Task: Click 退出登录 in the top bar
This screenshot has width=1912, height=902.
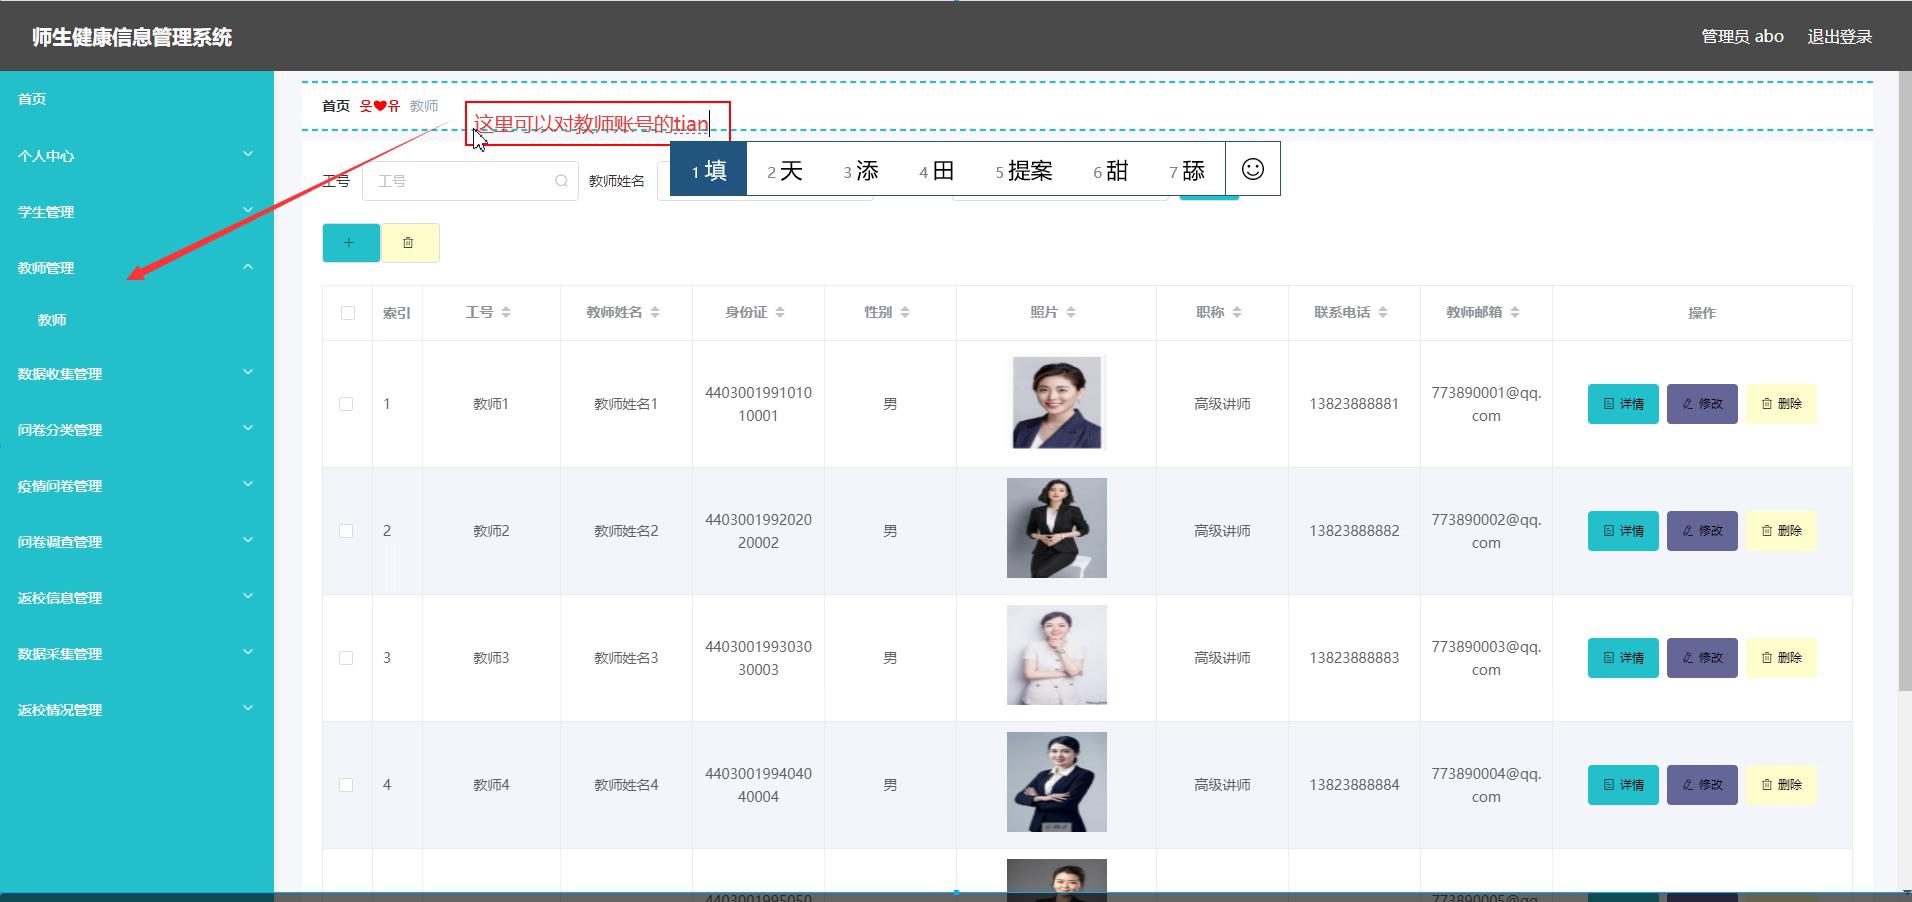Action: (1839, 37)
